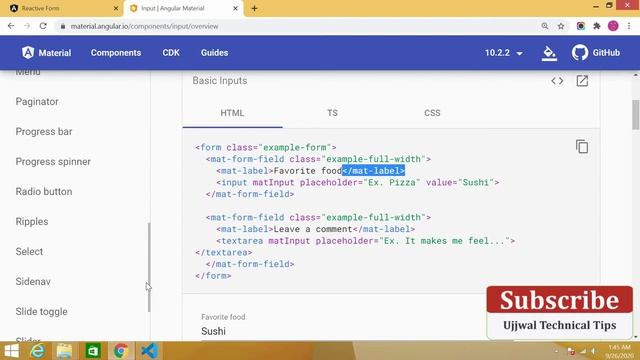Image resolution: width=640 pixels, height=360 pixels.
Task: Copy example source with copy icon
Action: pyautogui.click(x=582, y=147)
